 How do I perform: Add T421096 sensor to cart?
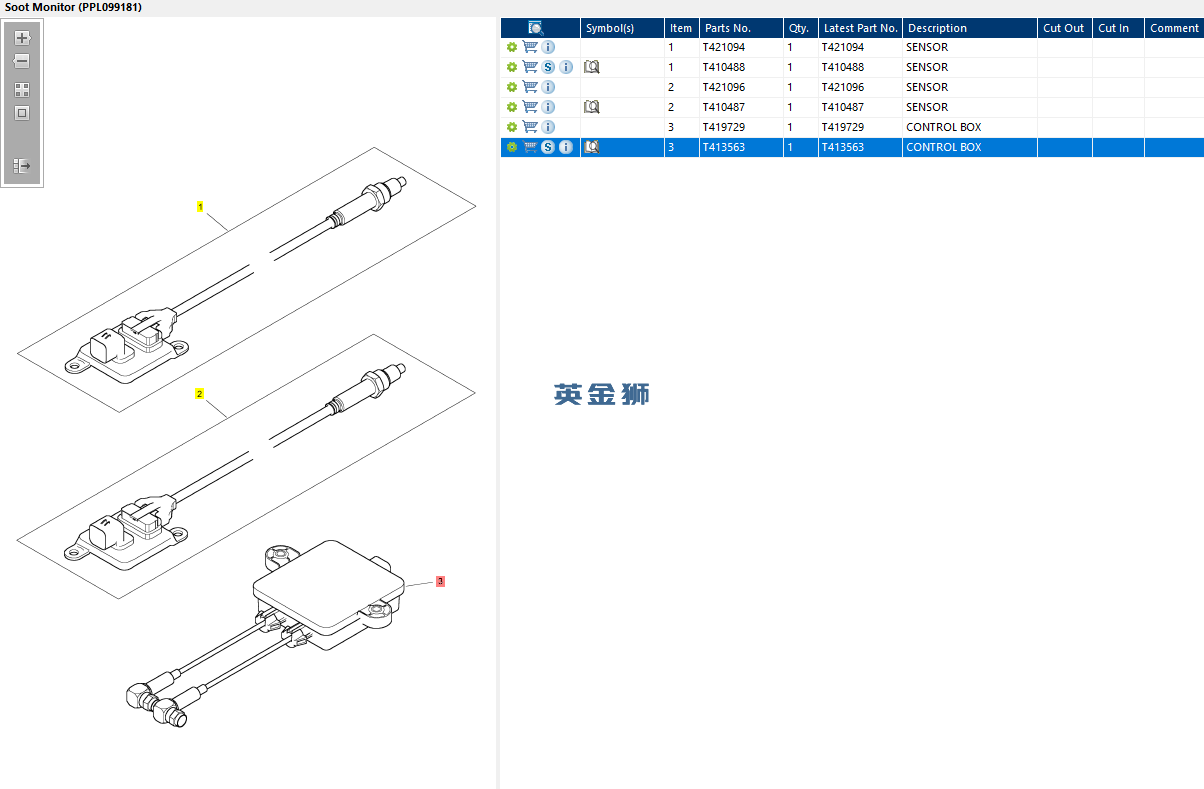[530, 87]
